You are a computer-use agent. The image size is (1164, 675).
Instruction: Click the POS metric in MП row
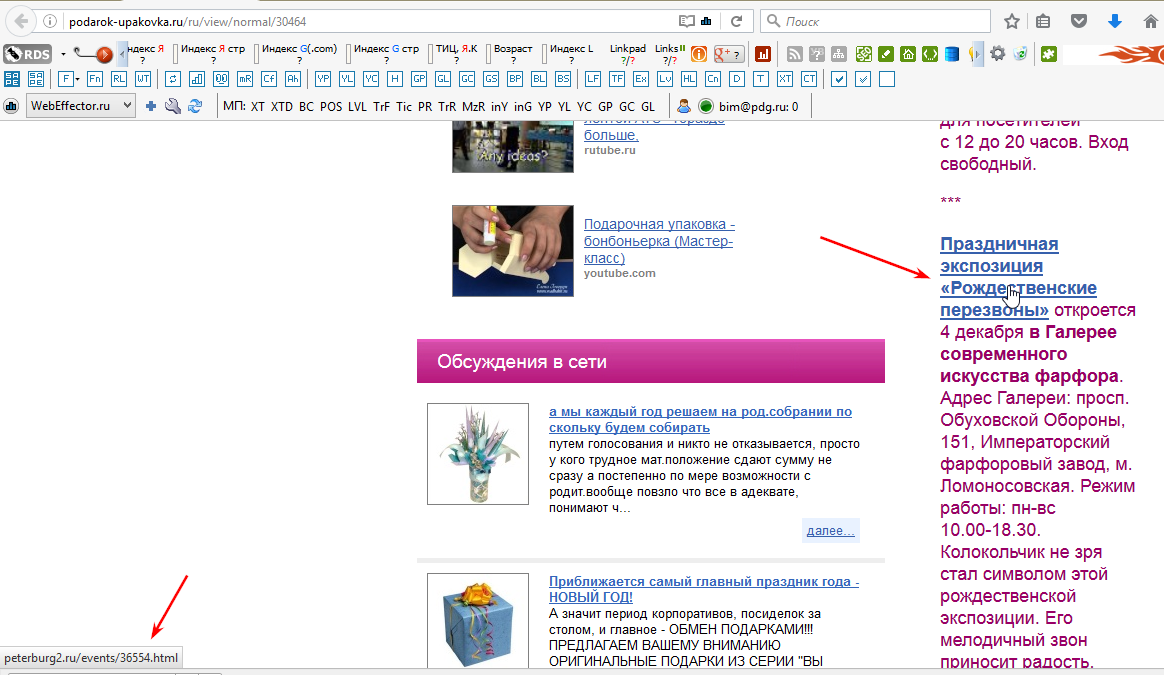331,107
